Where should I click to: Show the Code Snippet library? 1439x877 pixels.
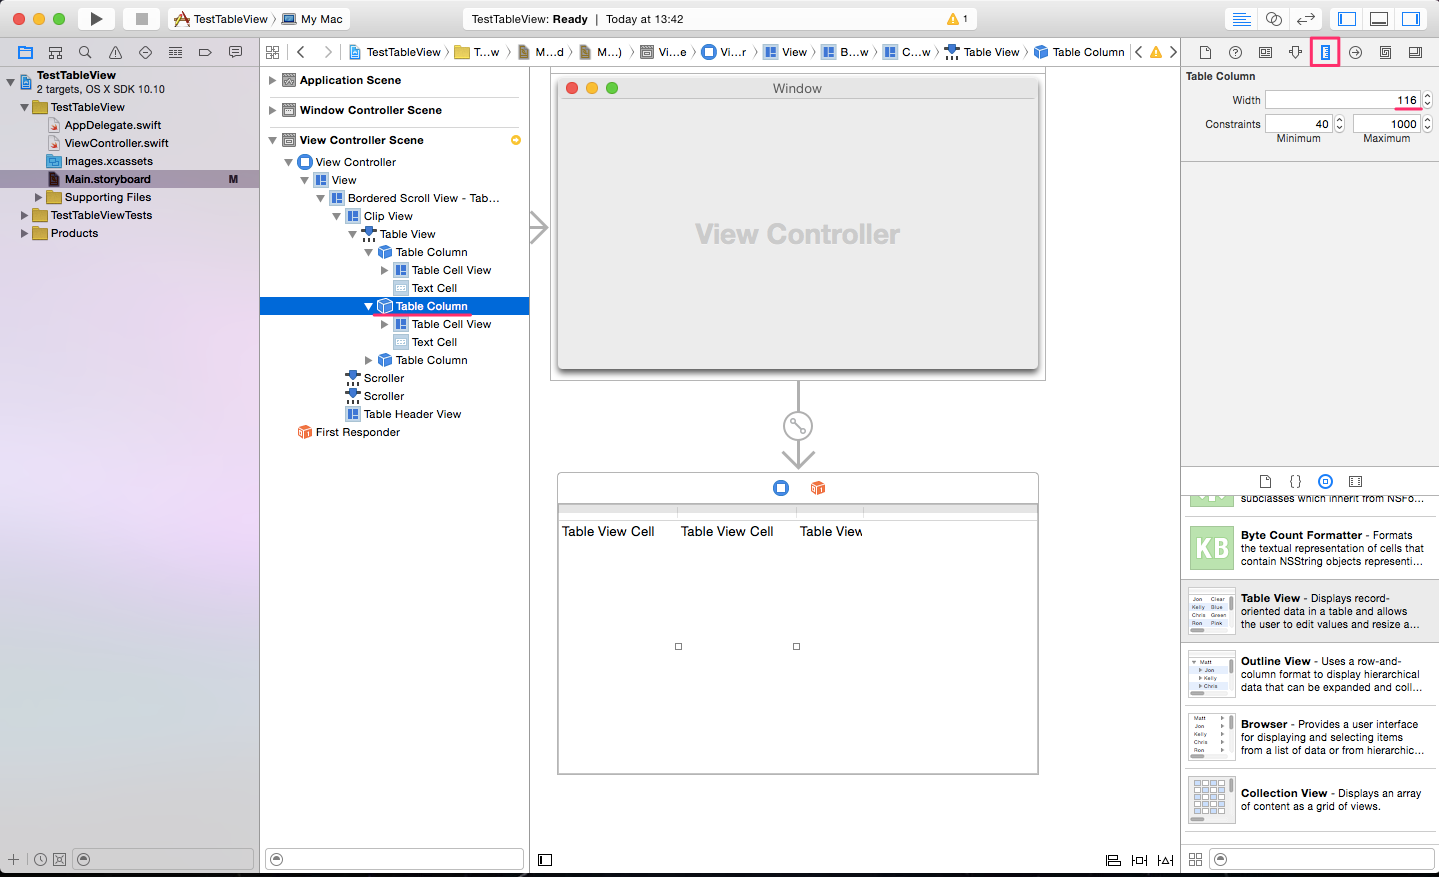[x=1295, y=481]
